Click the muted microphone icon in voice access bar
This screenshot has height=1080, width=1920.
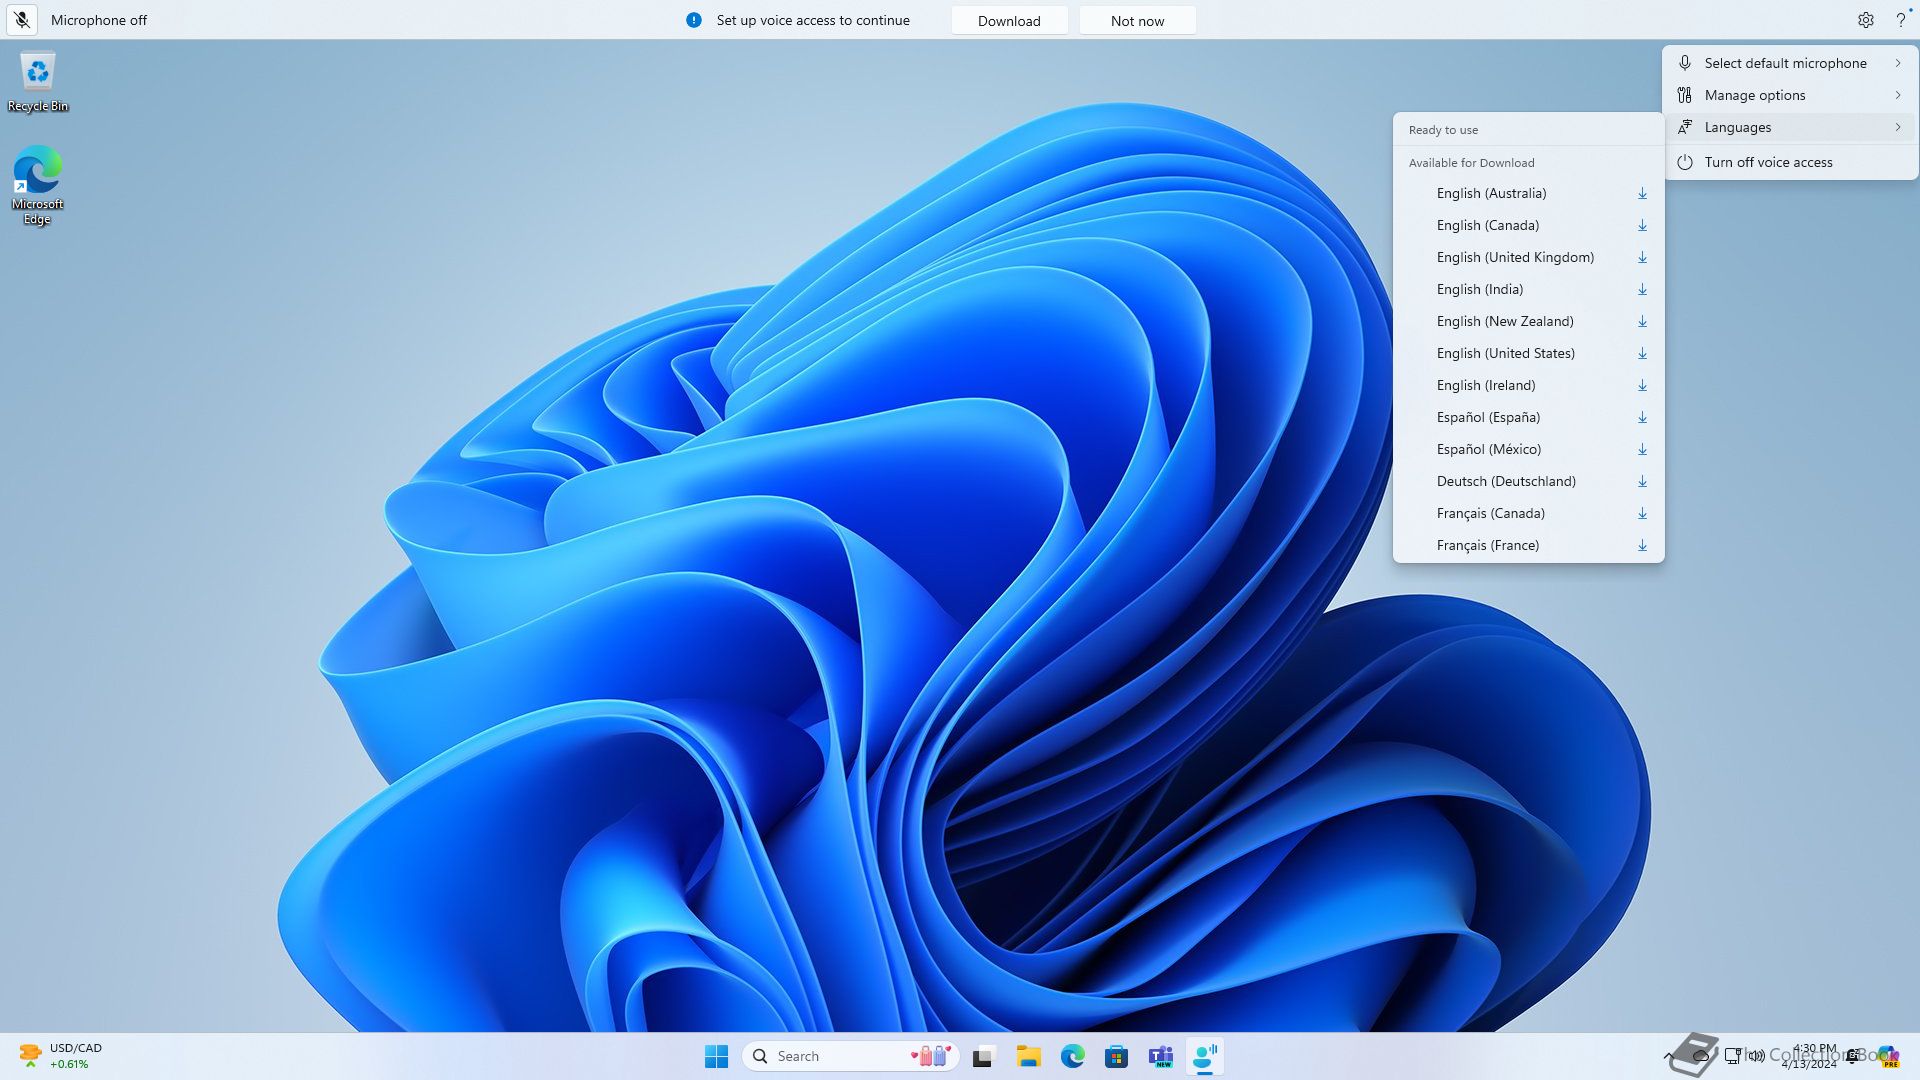[22, 20]
